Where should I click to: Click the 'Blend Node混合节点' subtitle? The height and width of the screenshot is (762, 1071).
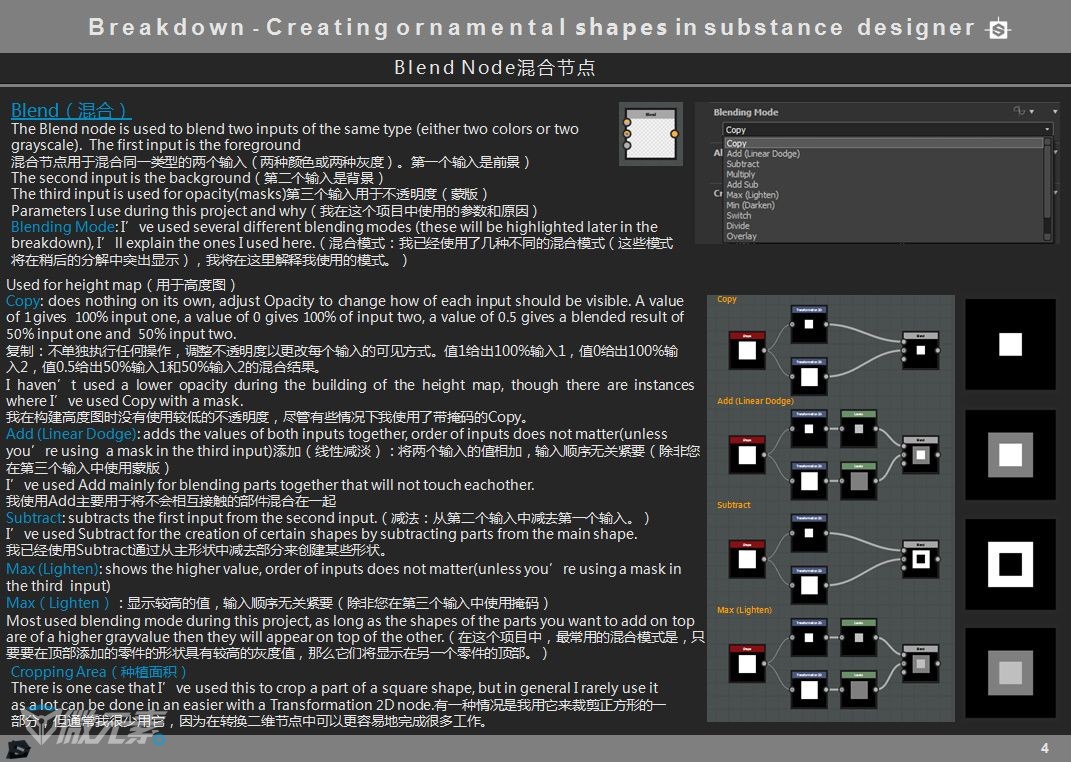(495, 68)
